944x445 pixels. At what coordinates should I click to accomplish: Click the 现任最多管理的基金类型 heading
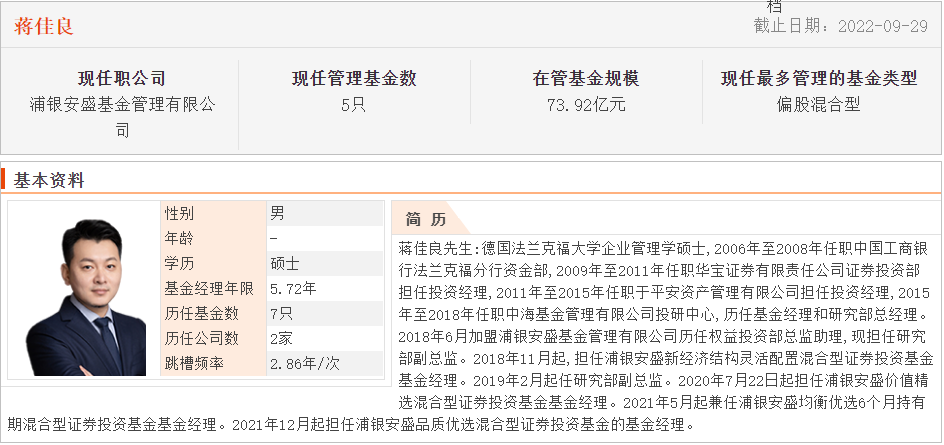click(819, 78)
